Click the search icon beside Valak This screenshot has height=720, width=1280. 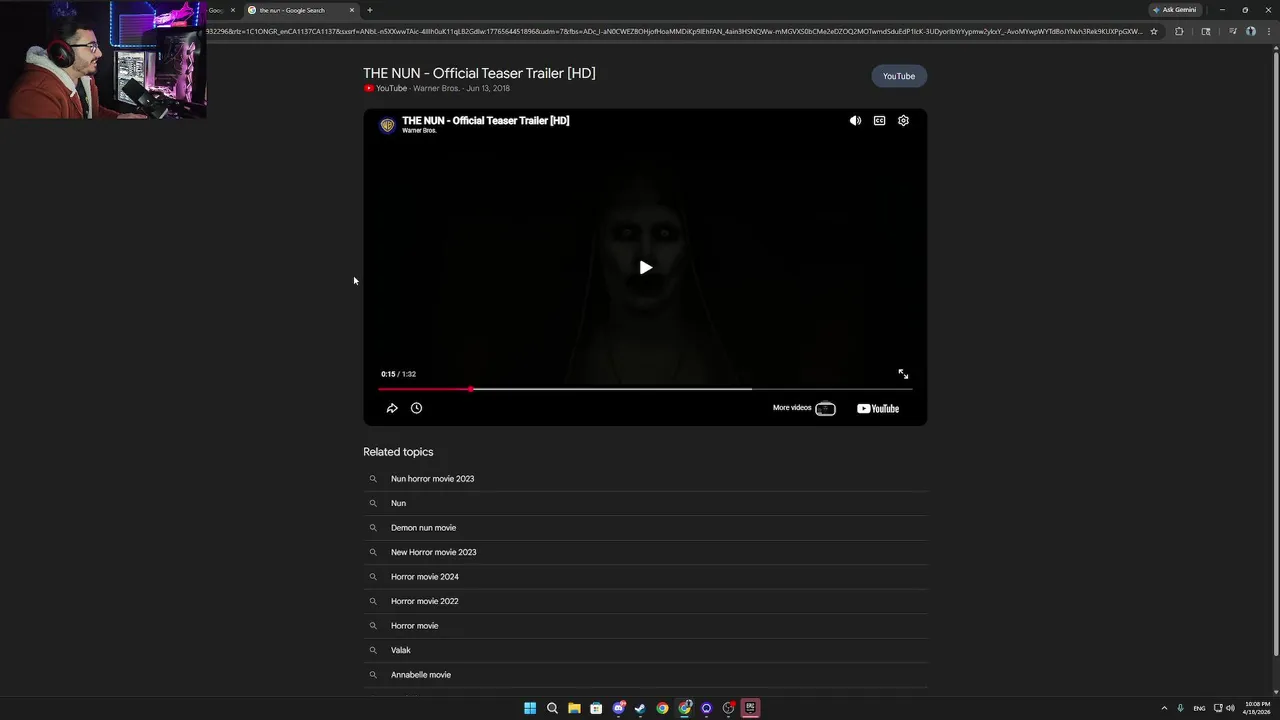pyautogui.click(x=373, y=650)
